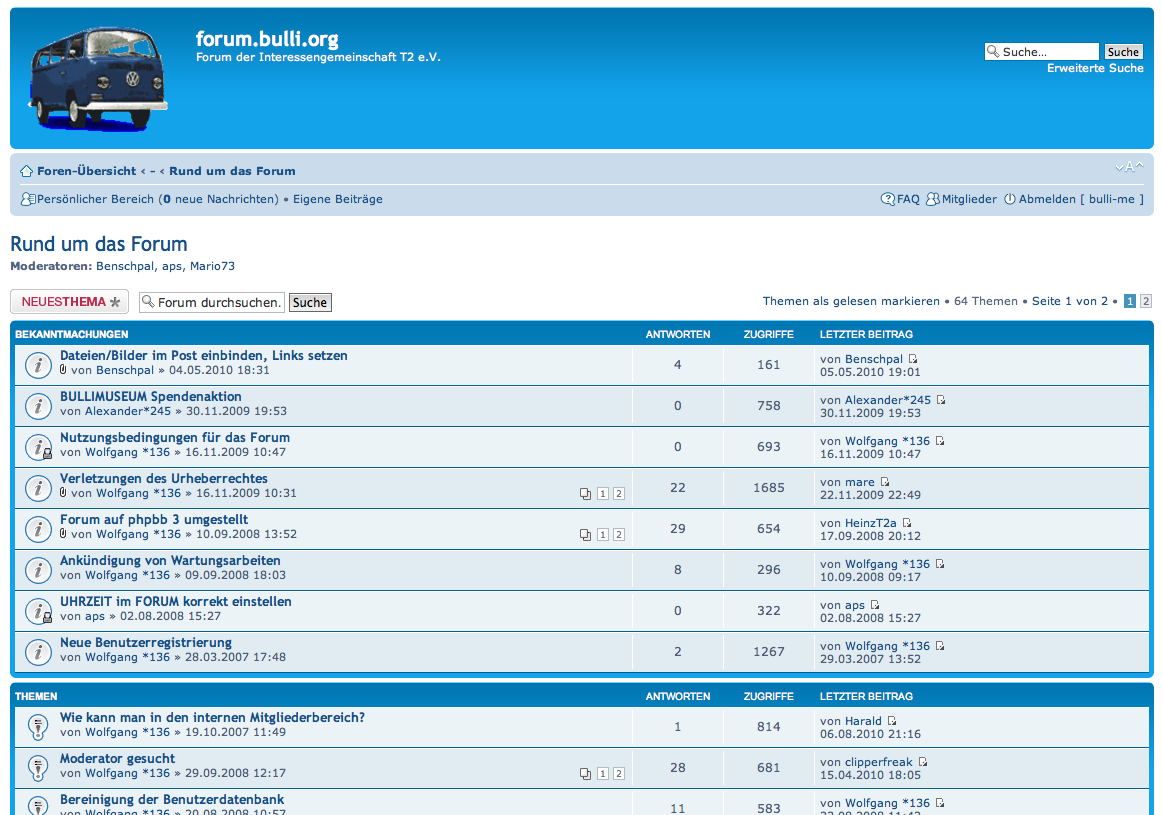Open Erweiterte Suche
1162x815 pixels.
(1095, 68)
